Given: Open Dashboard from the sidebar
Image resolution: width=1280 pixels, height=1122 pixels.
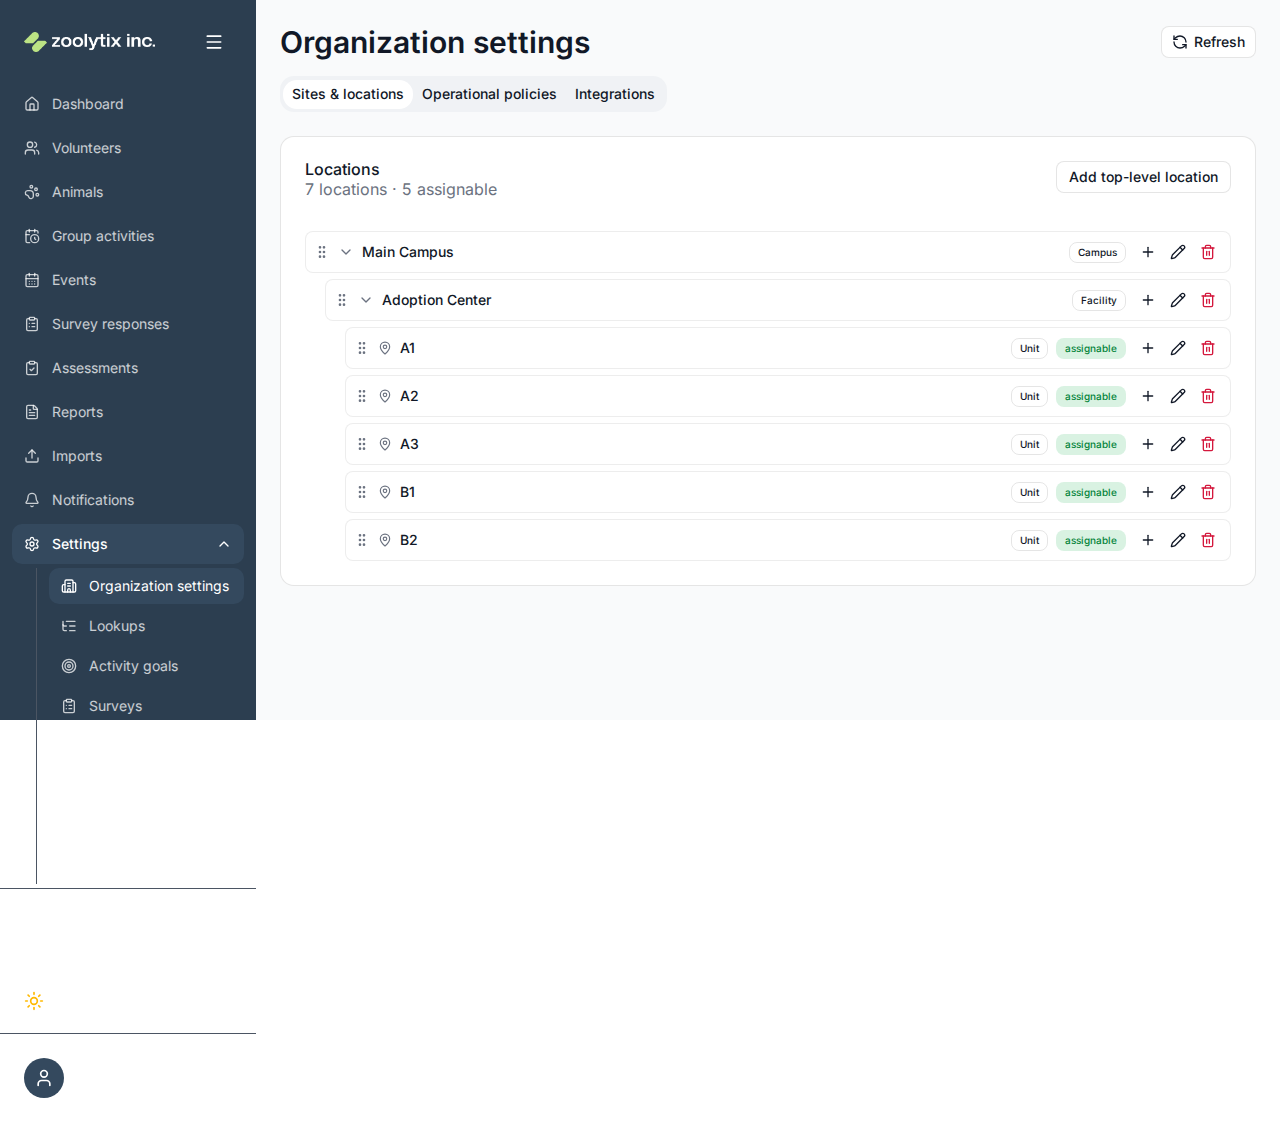Looking at the screenshot, I should [x=128, y=104].
